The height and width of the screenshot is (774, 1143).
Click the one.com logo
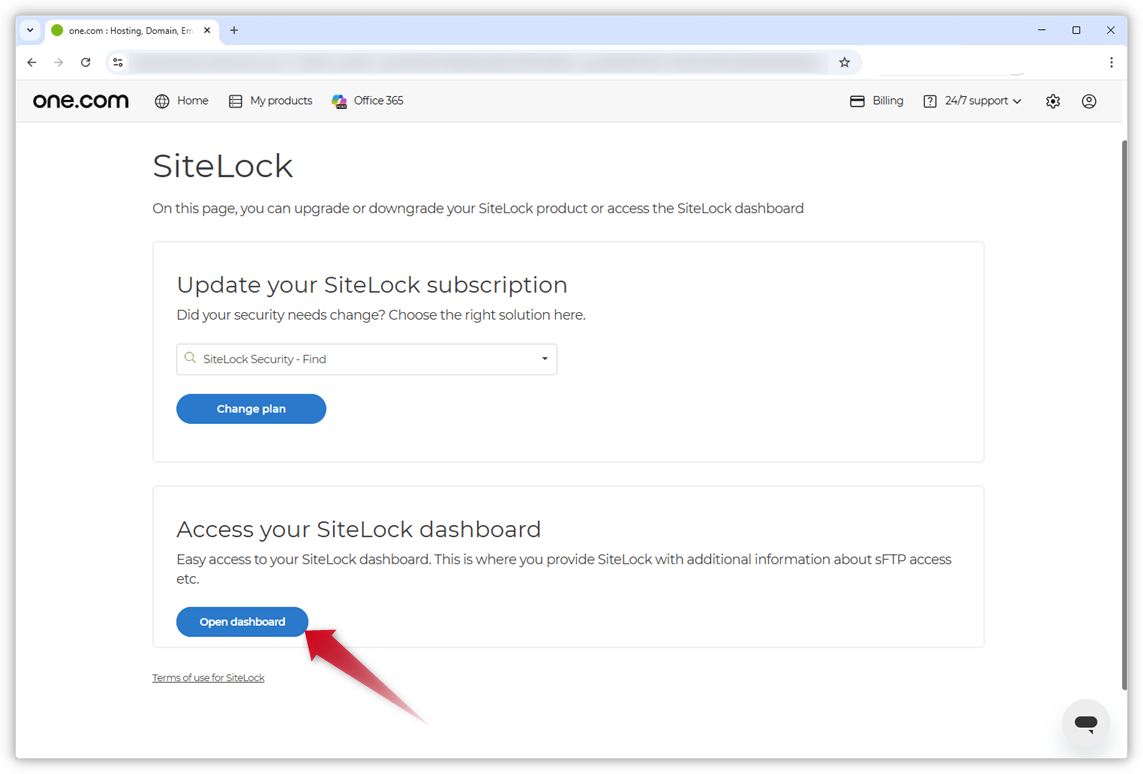point(80,100)
